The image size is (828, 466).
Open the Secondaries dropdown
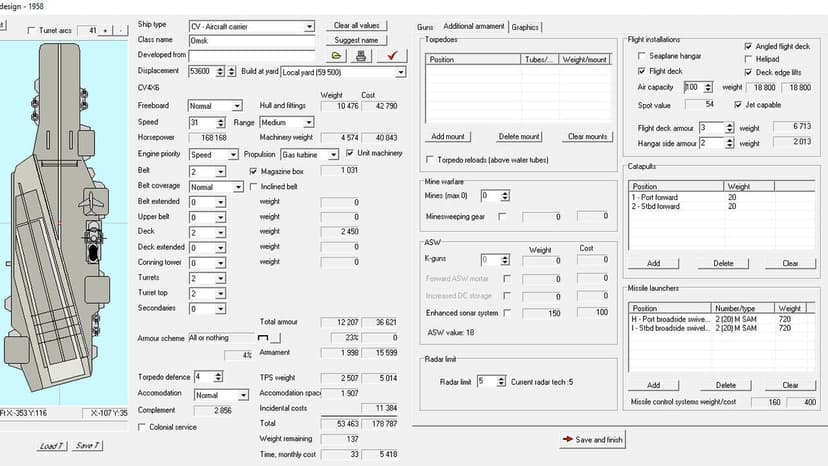pos(221,309)
